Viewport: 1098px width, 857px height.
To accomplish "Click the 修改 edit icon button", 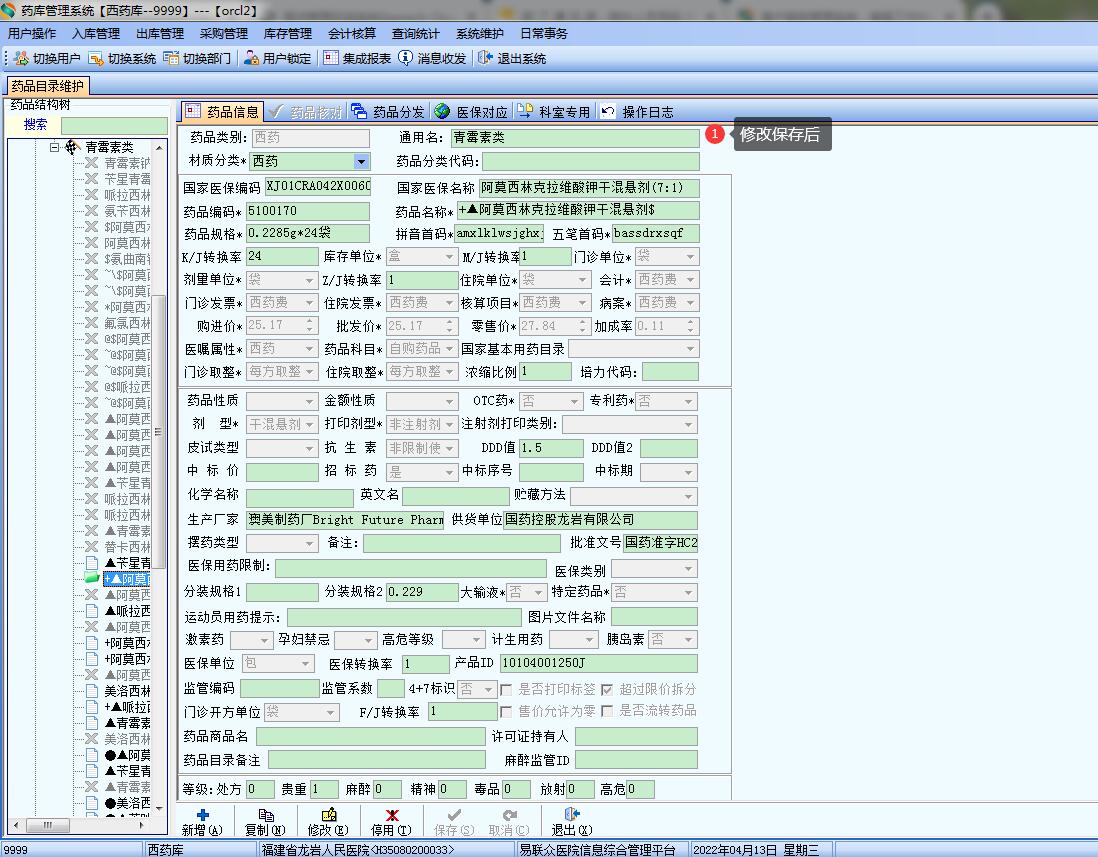I will click(x=328, y=816).
